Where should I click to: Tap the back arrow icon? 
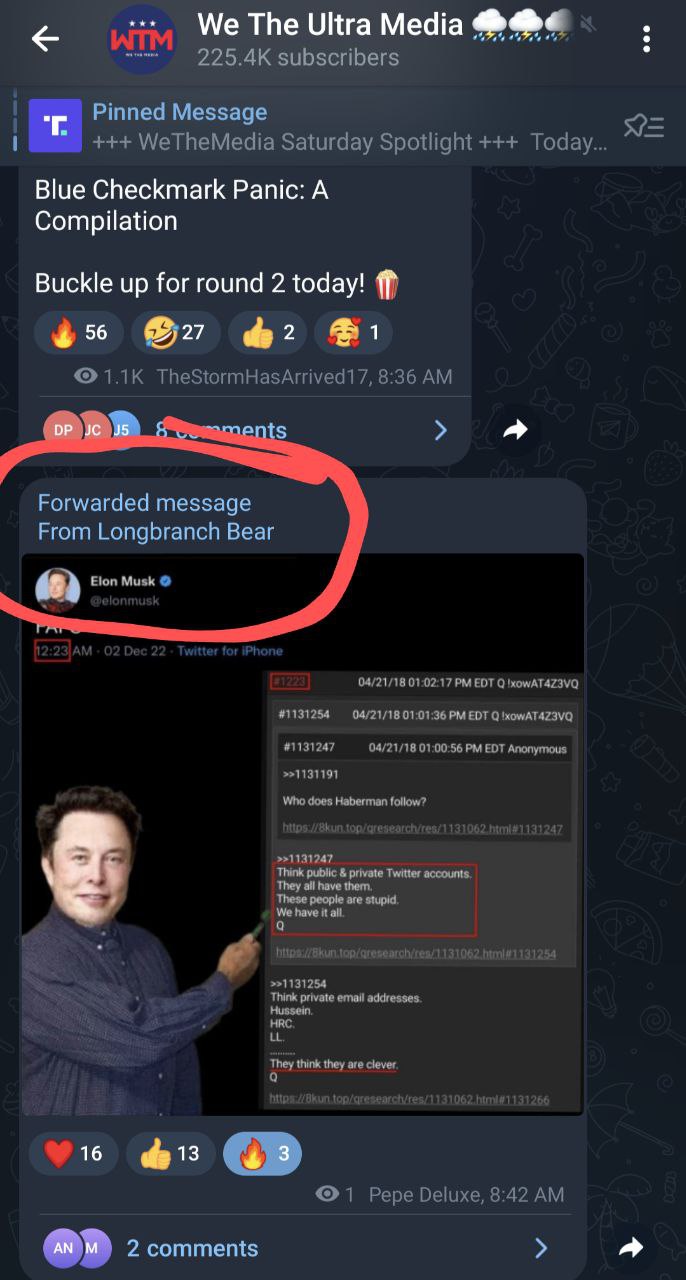point(45,40)
